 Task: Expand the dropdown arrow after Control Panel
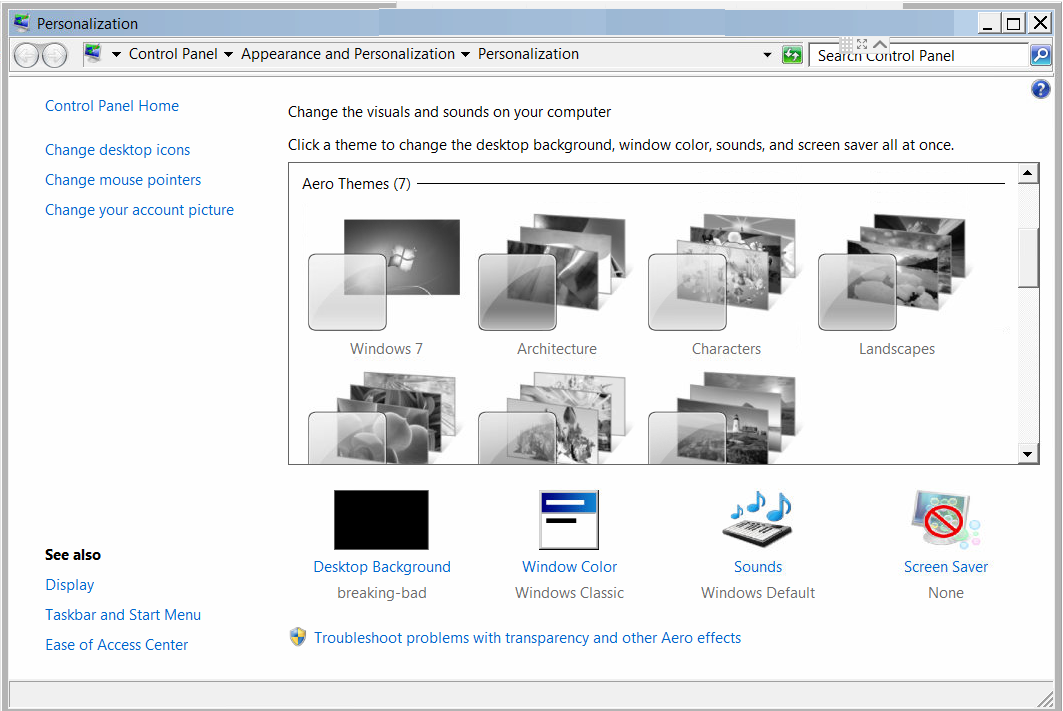point(228,55)
